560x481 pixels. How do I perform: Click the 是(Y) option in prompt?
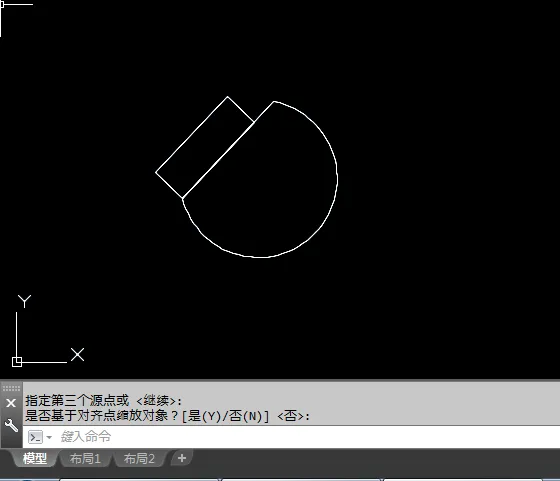coord(204,416)
